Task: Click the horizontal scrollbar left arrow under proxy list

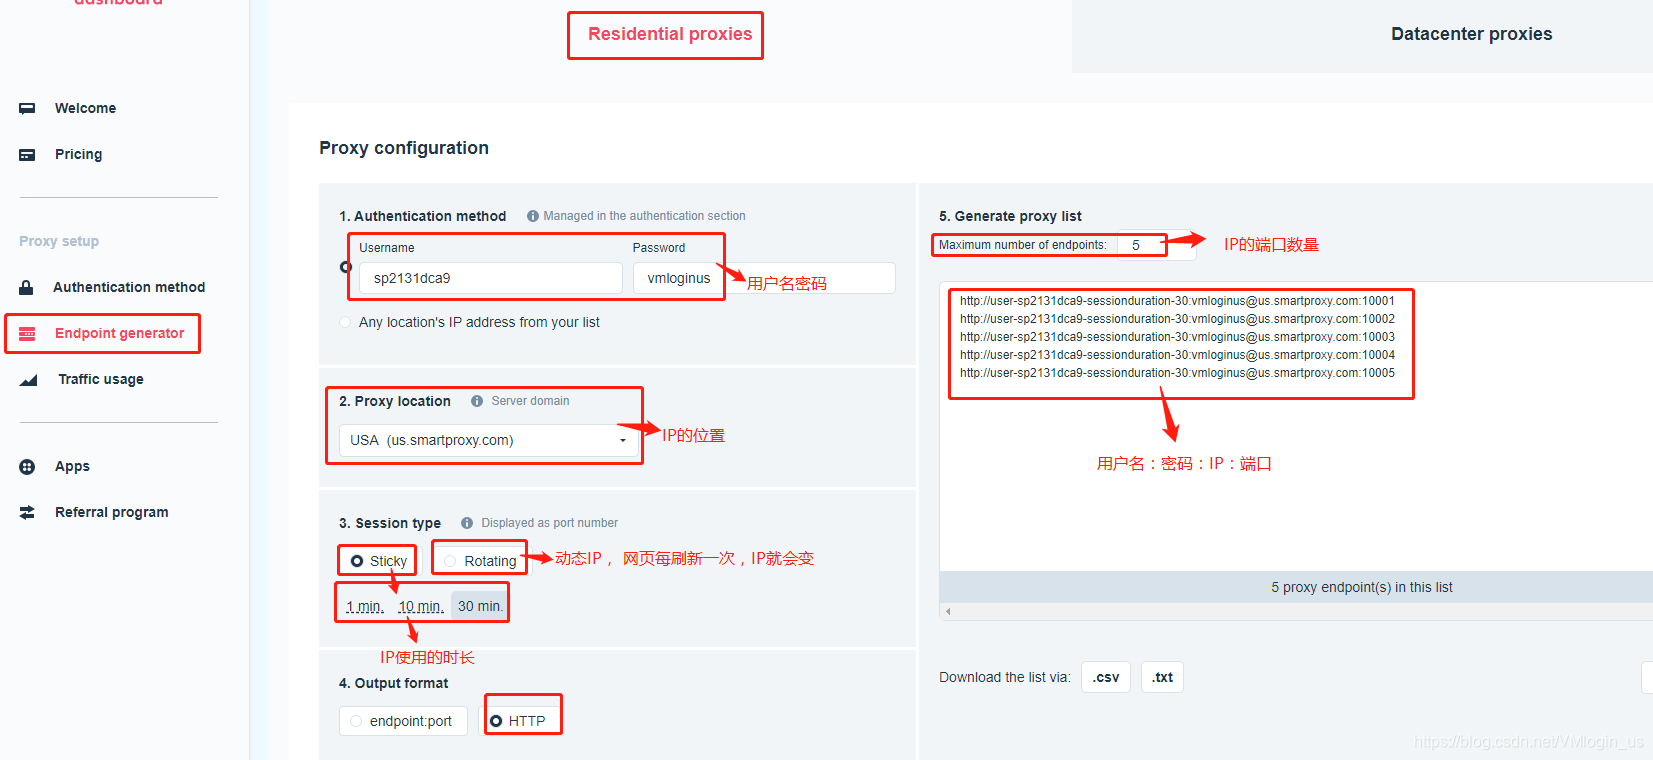Action: click(948, 611)
